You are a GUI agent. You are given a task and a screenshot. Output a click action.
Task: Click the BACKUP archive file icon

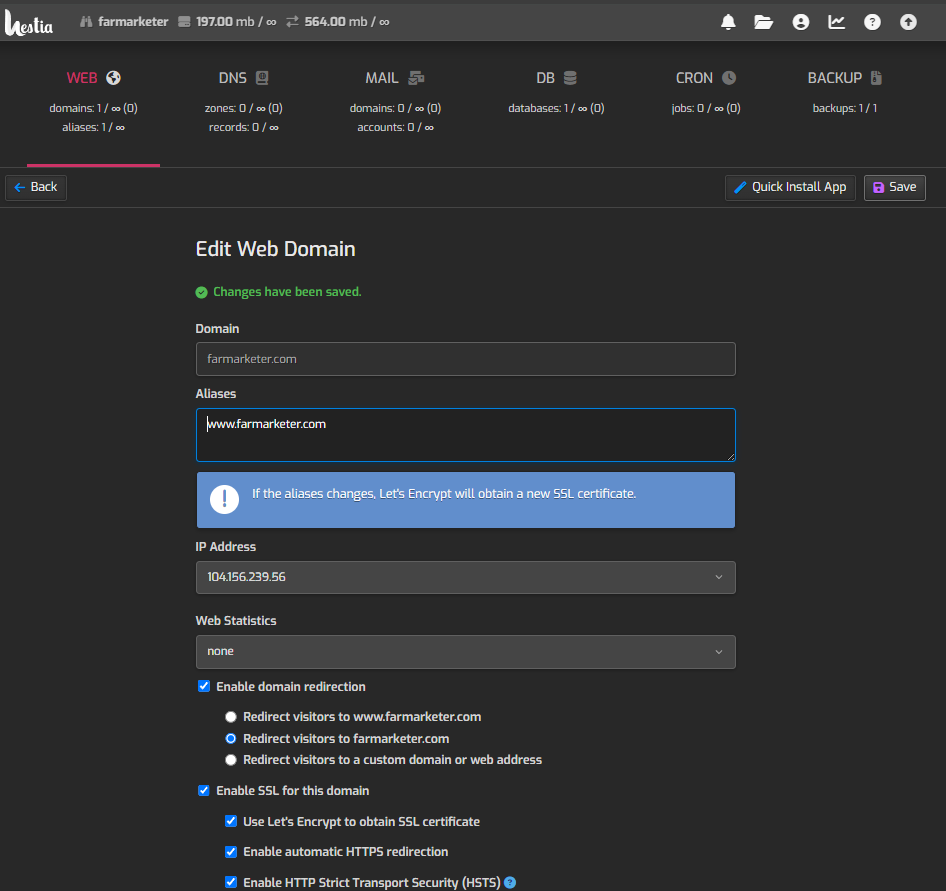876,78
